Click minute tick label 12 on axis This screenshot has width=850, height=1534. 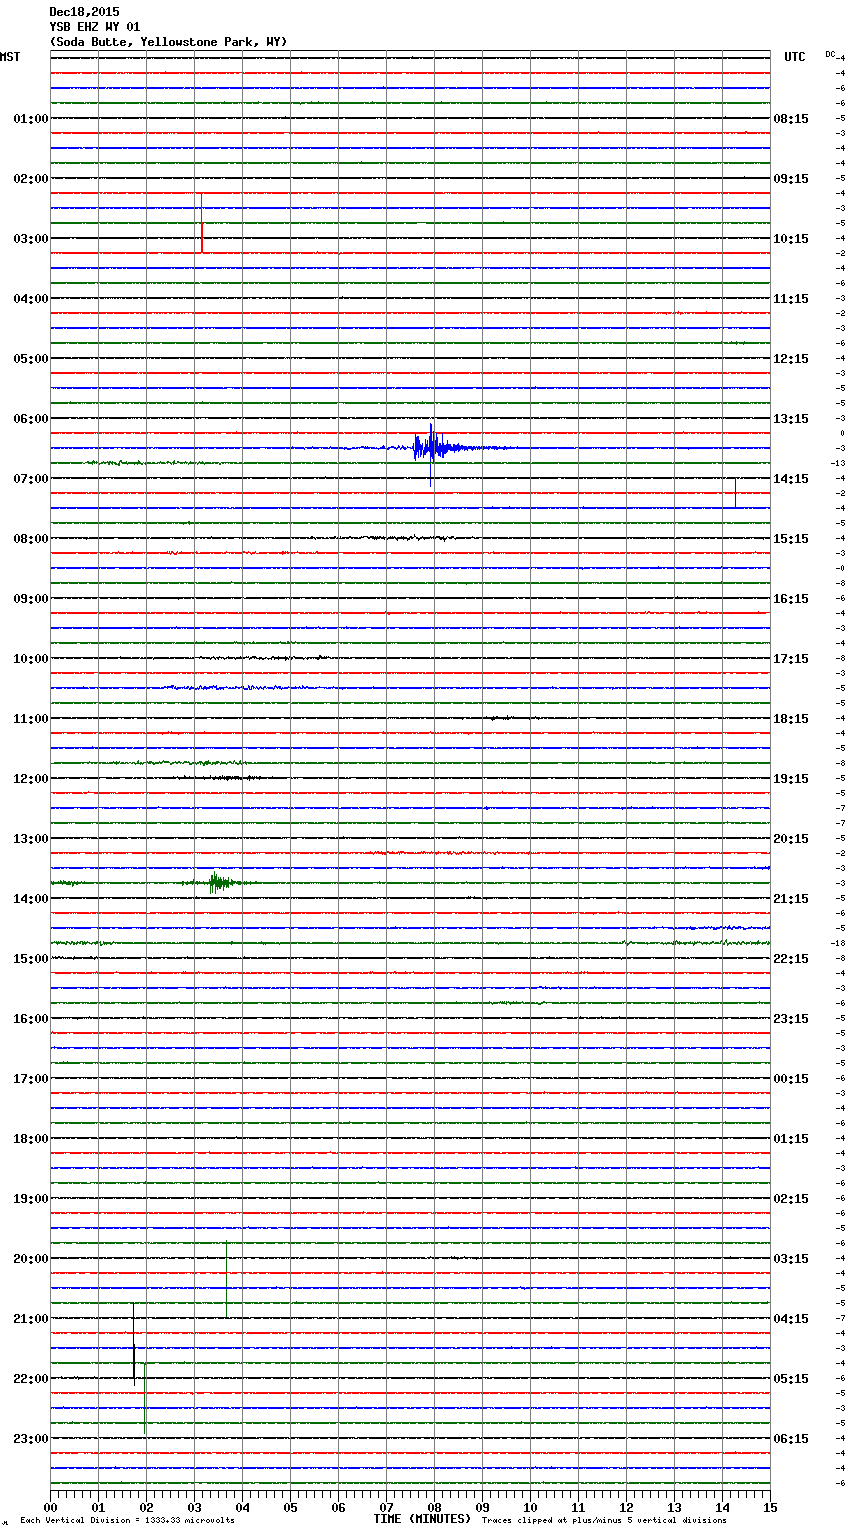[626, 1507]
